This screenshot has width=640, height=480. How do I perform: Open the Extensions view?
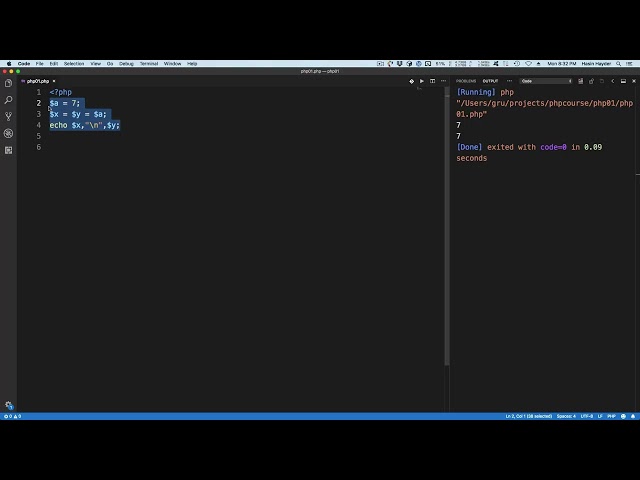tap(8, 150)
